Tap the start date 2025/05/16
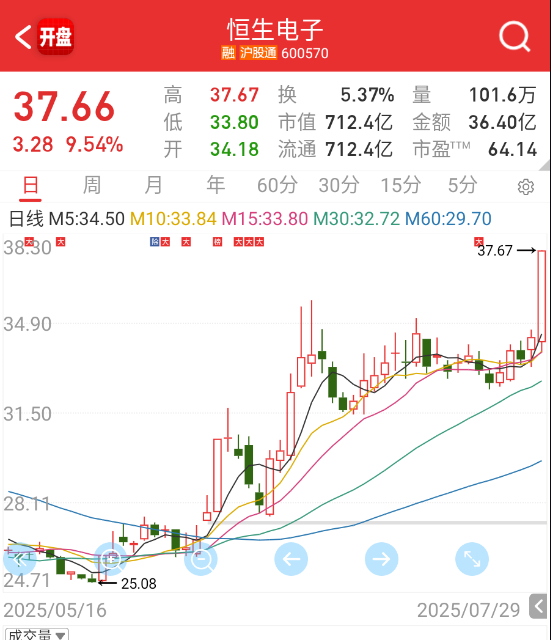The height and width of the screenshot is (640, 551). (x=55, y=611)
